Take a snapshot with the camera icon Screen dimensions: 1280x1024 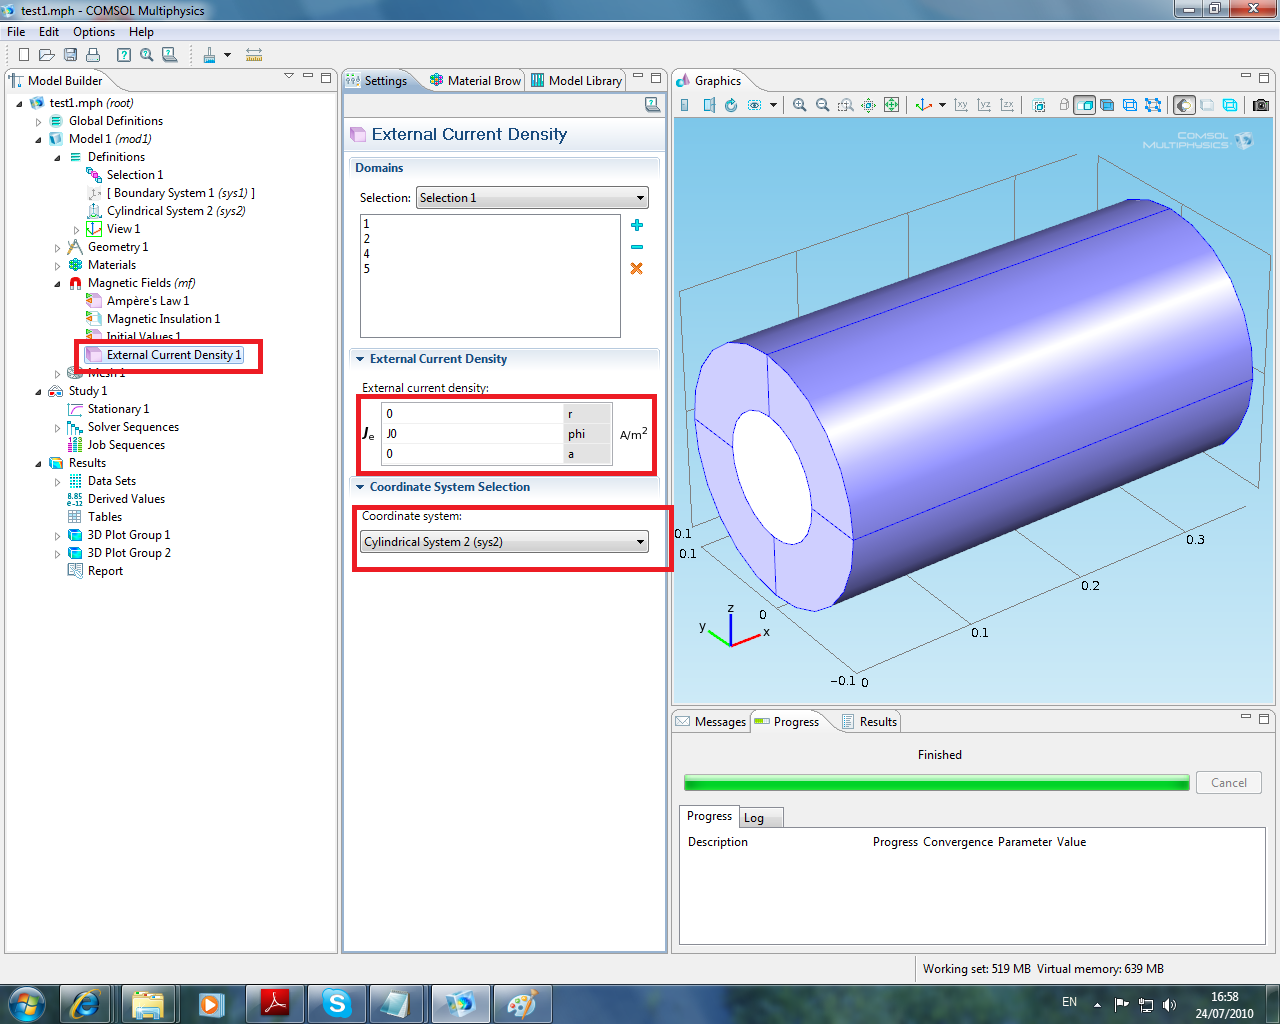pos(1261,105)
